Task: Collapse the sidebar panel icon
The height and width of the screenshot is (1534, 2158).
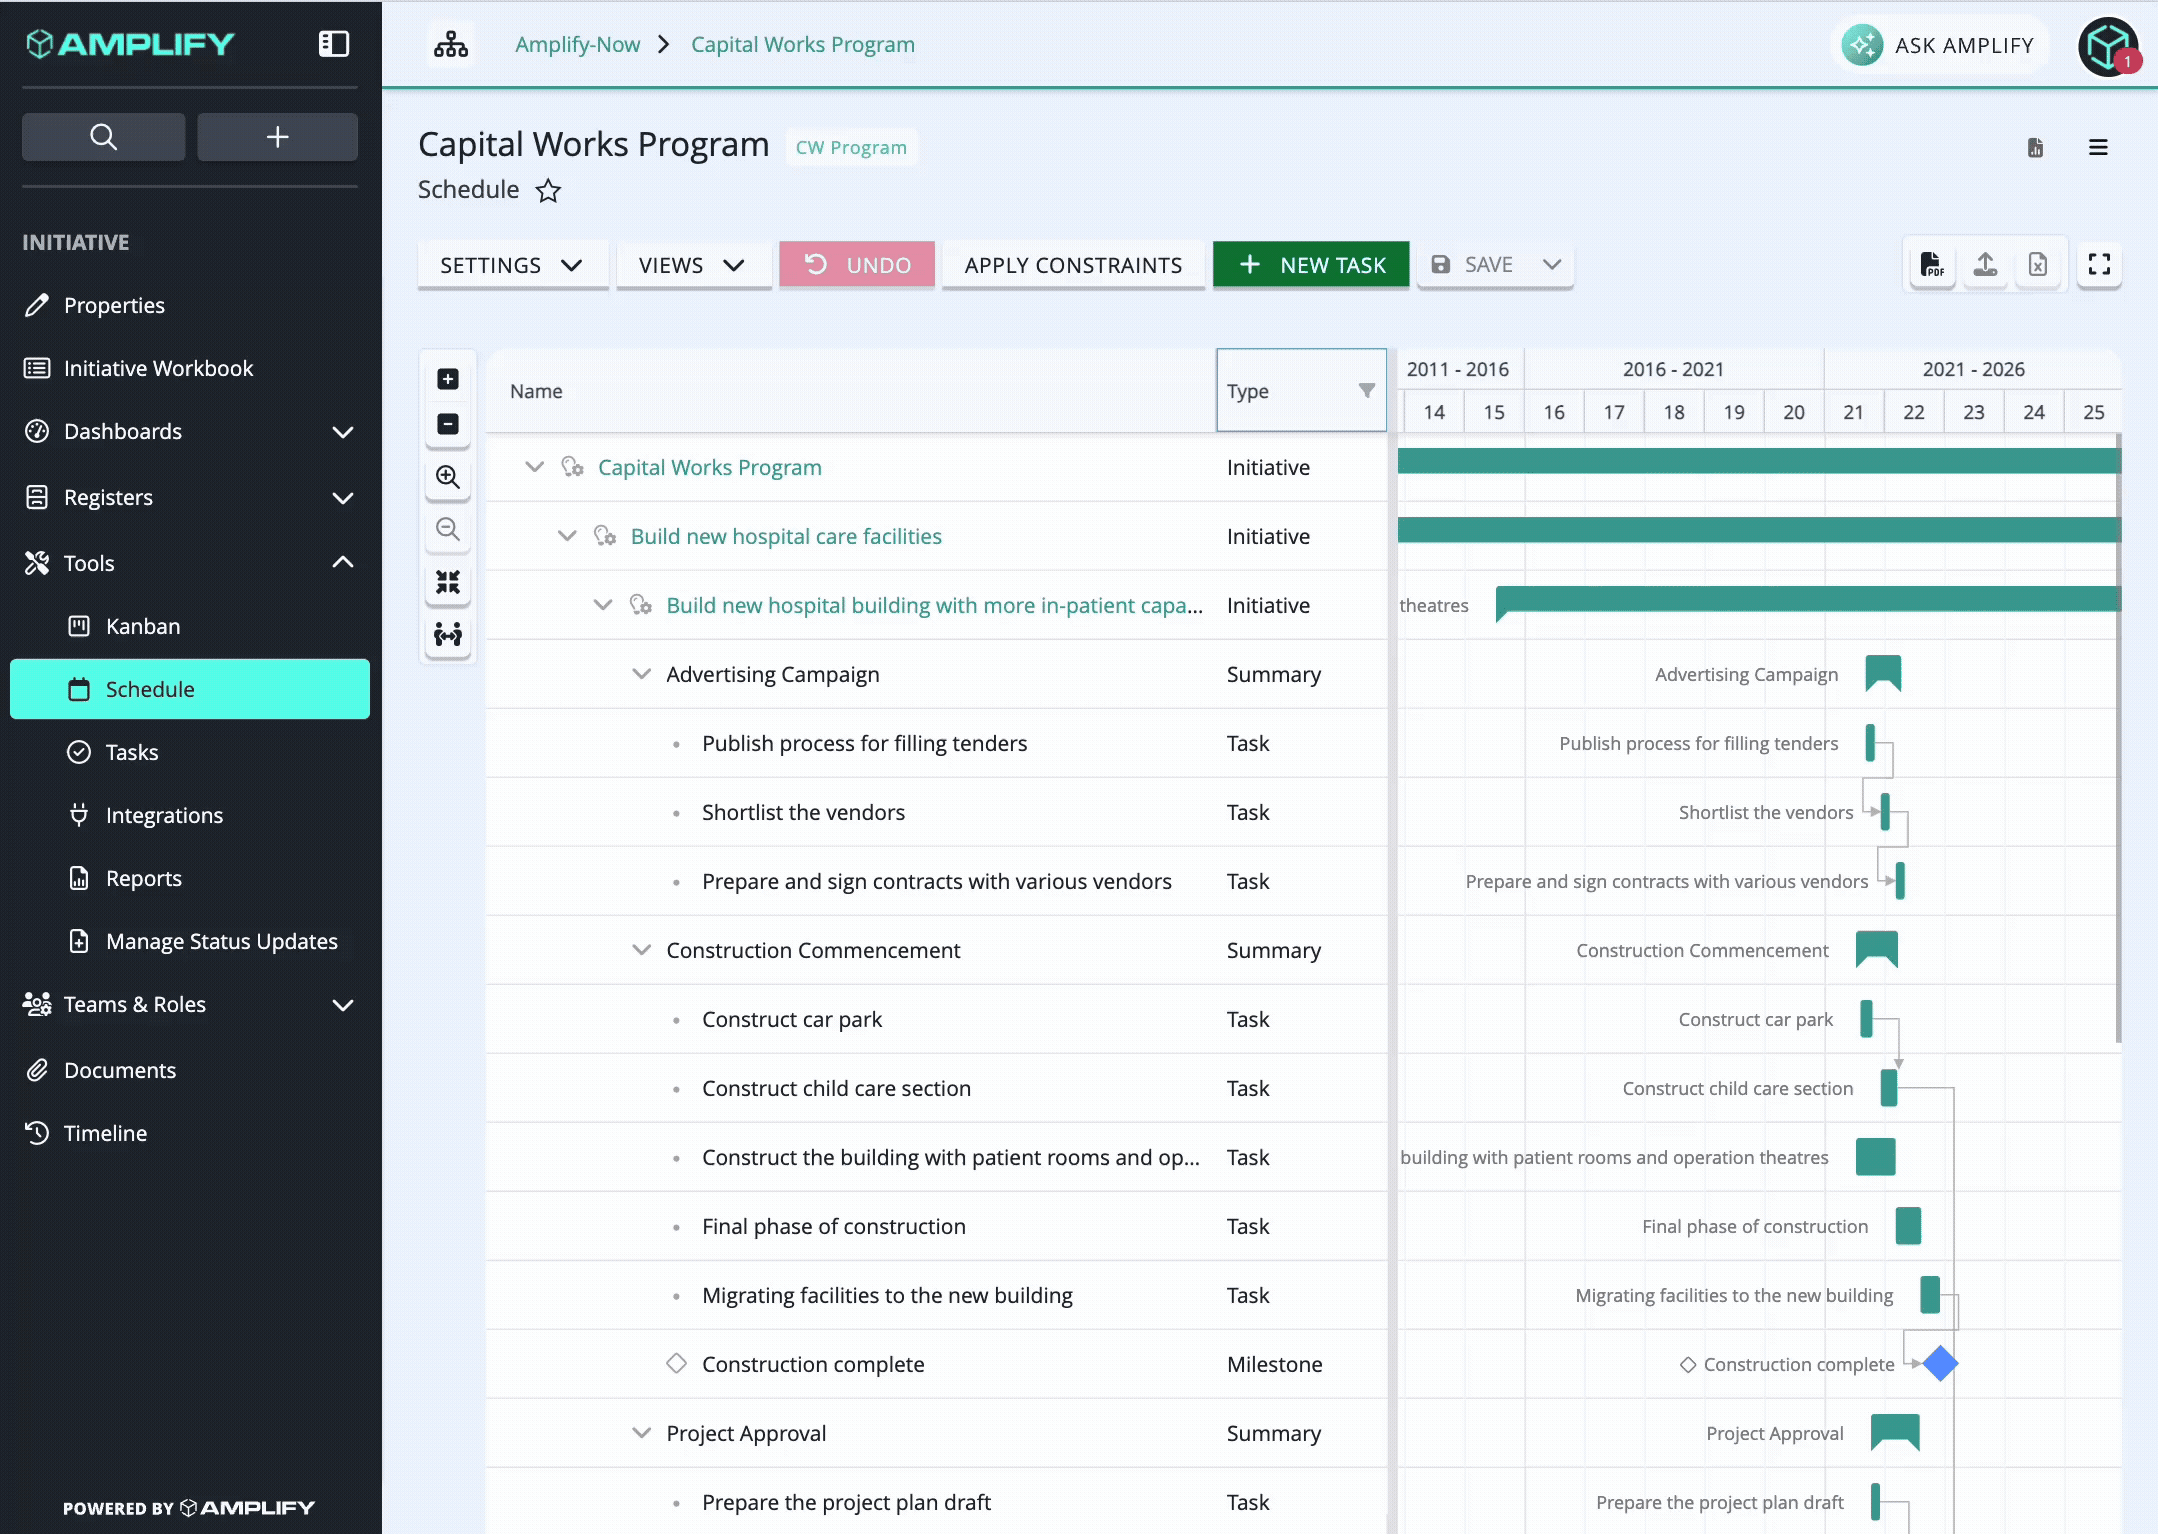Action: pyautogui.click(x=333, y=44)
